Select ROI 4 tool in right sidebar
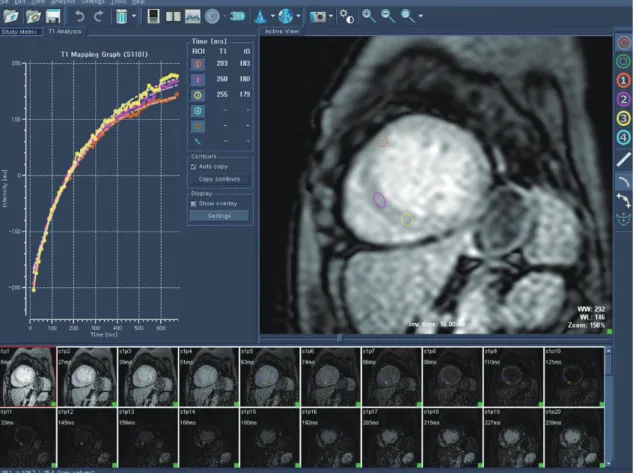 pos(624,138)
